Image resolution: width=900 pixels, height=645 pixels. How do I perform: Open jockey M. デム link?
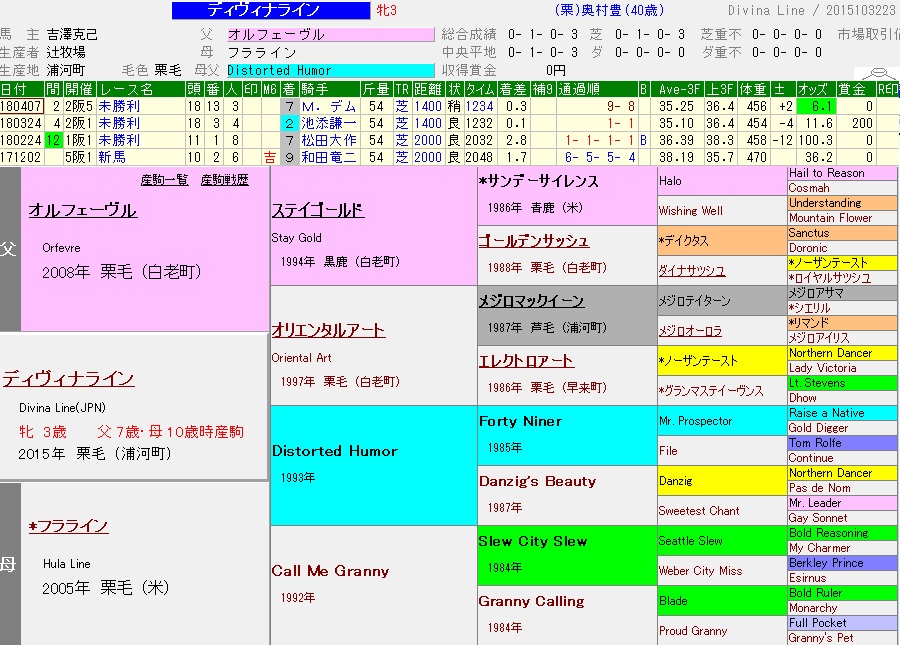point(329,106)
